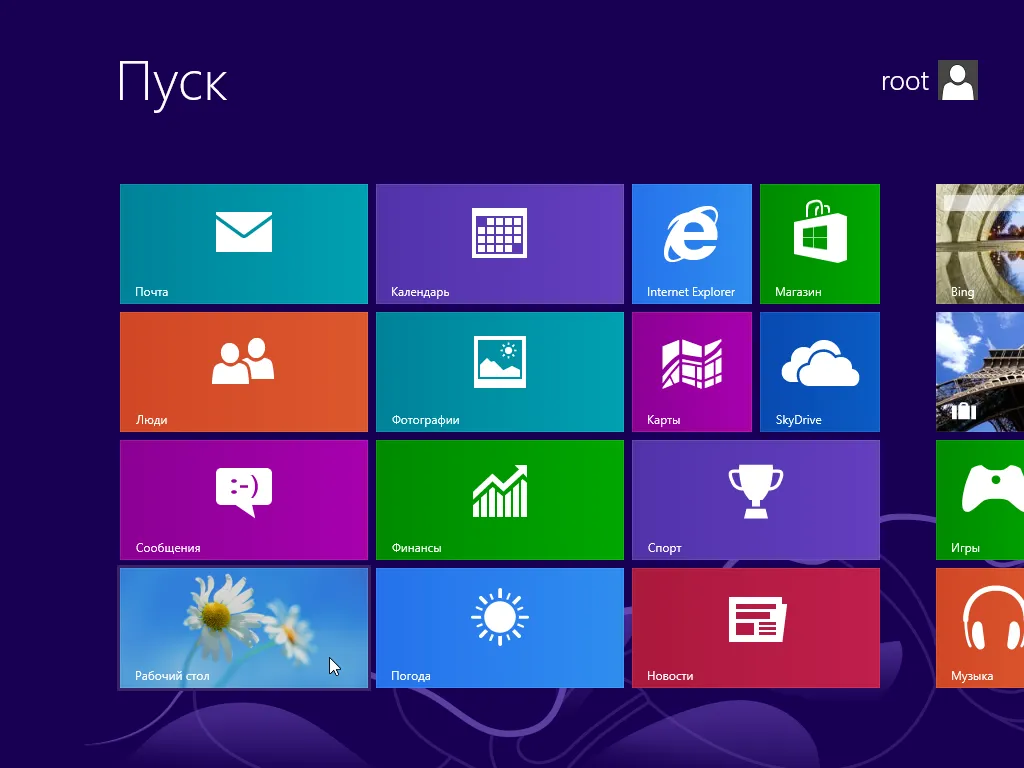
Task: Open the Eiffel Tower travel tile
Action: pyautogui.click(x=980, y=372)
